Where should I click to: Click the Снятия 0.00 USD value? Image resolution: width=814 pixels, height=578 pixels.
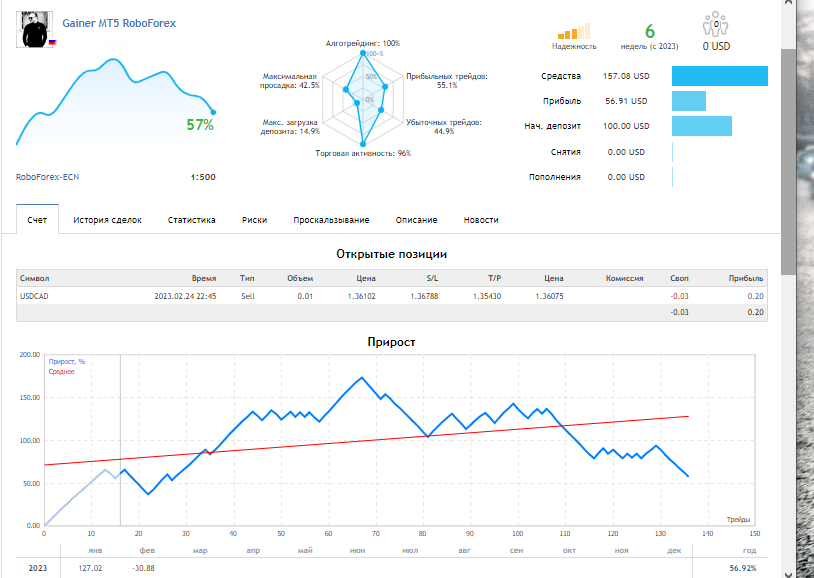(x=626, y=152)
